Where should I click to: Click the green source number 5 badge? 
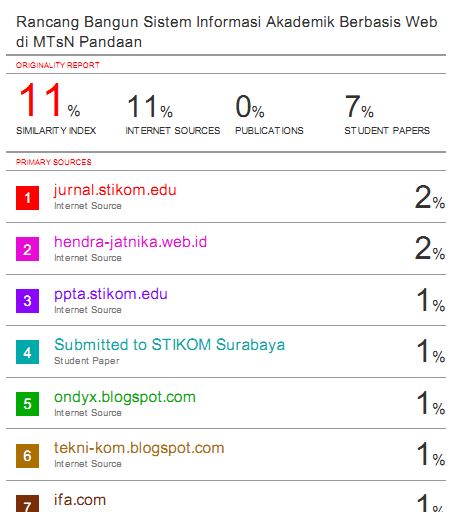27,404
